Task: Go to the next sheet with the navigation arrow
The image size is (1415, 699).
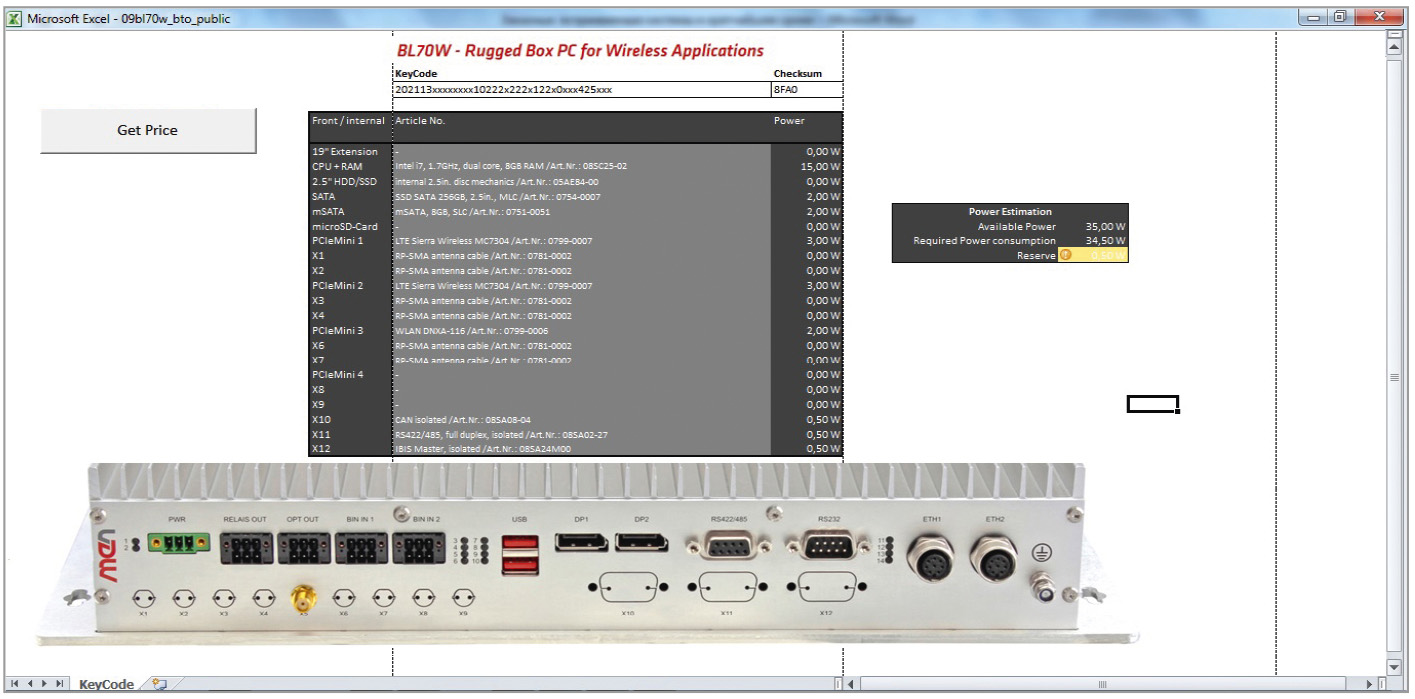Action: 45,684
